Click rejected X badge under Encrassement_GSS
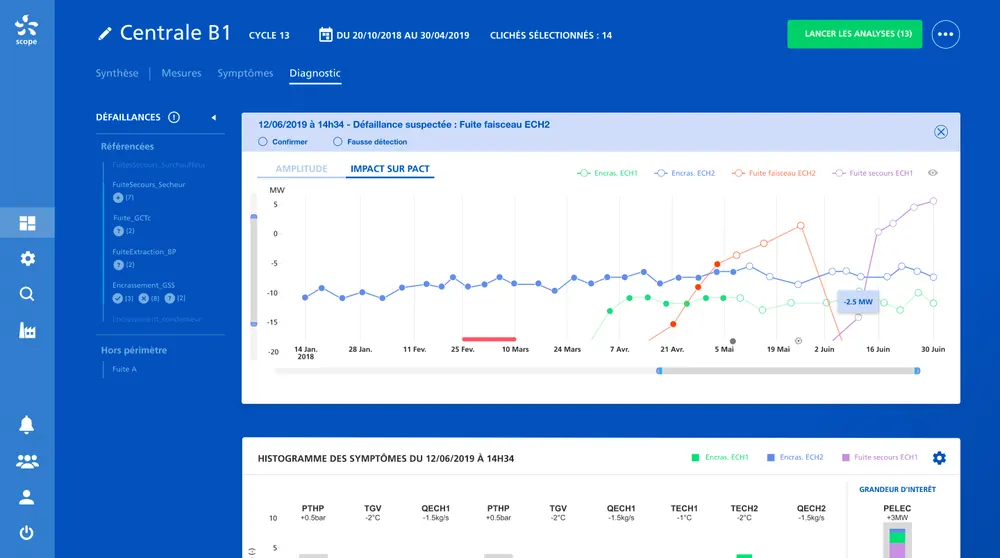Image resolution: width=1000 pixels, height=558 pixels. [143, 298]
